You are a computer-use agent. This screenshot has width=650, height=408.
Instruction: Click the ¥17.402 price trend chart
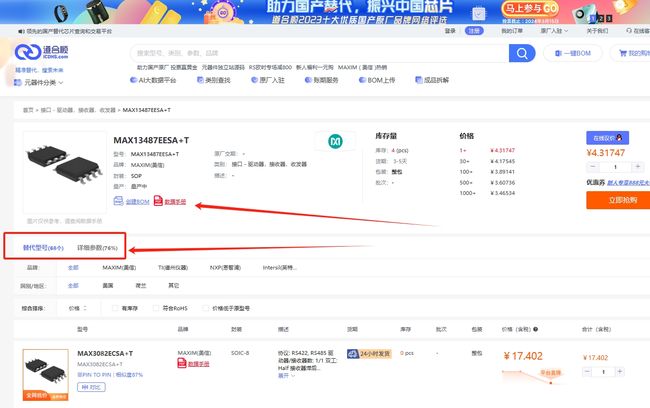532,376
